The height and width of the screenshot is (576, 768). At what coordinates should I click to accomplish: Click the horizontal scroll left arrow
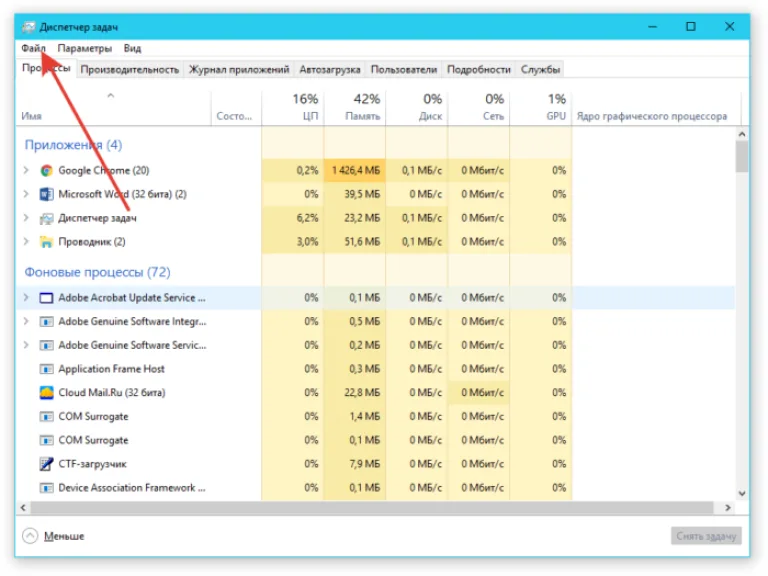click(23, 508)
